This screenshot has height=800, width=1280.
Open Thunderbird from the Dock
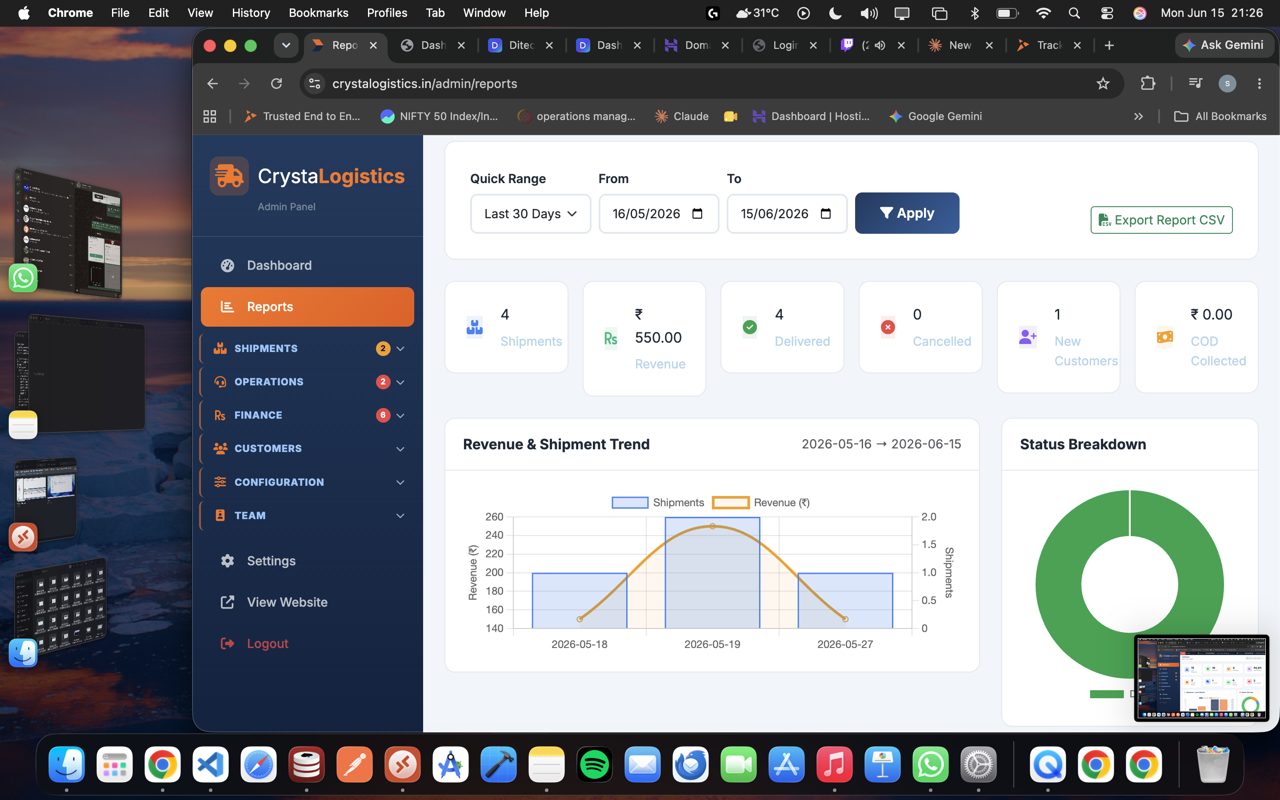[691, 765]
